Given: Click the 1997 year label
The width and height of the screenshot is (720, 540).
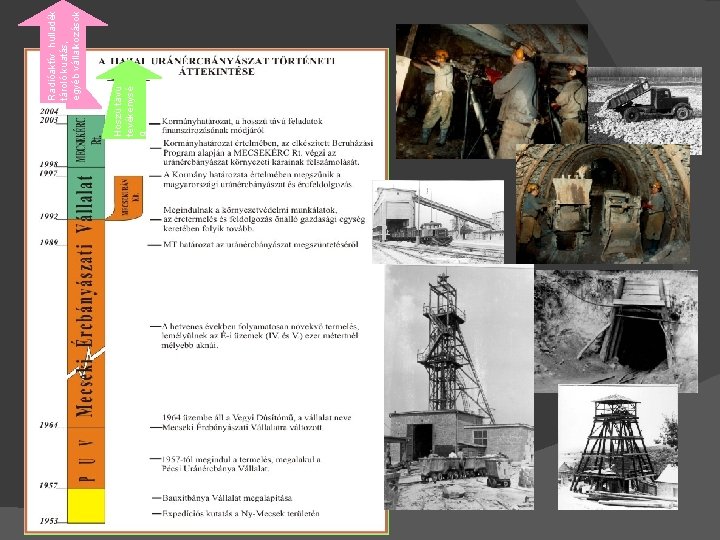Looking at the screenshot, I should point(49,173).
